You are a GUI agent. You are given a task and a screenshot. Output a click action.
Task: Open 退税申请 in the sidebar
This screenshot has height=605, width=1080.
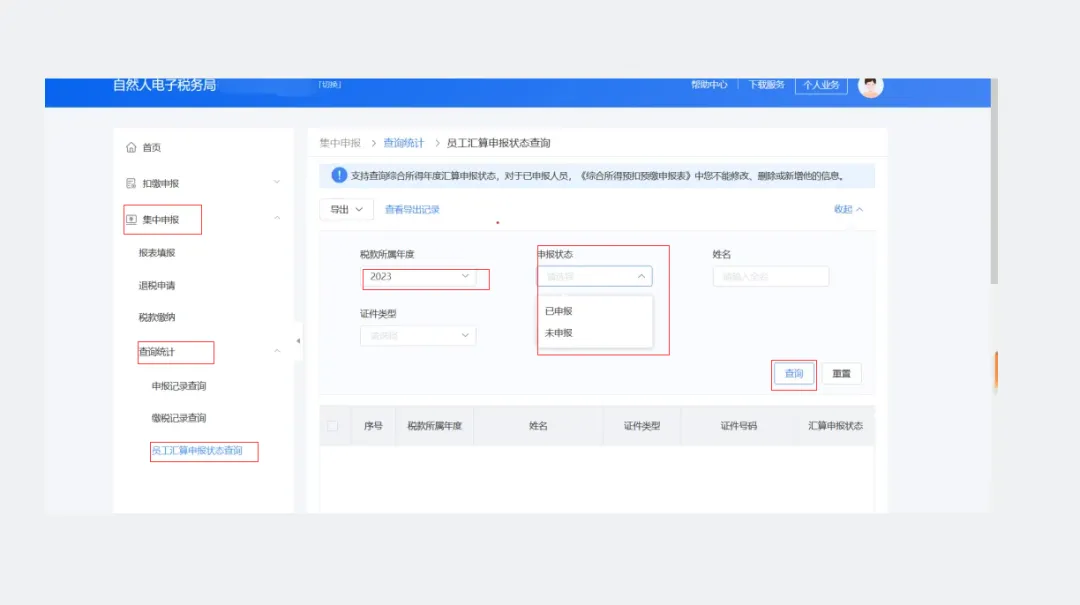click(x=157, y=285)
